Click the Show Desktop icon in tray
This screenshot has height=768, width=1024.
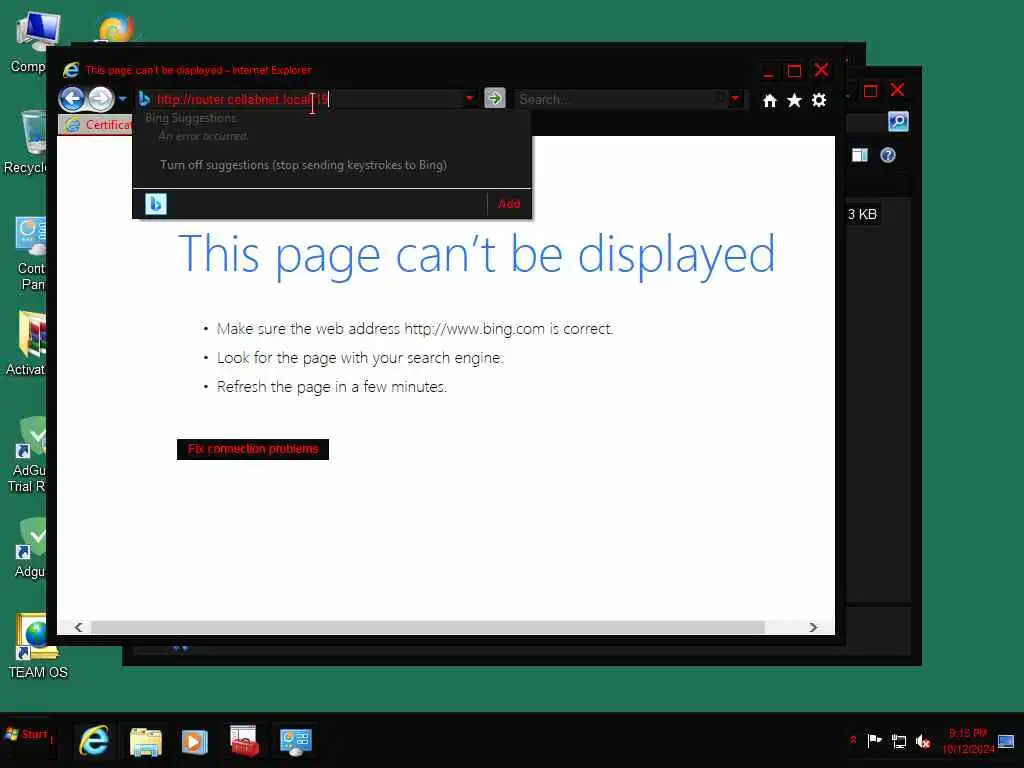pos(1006,741)
